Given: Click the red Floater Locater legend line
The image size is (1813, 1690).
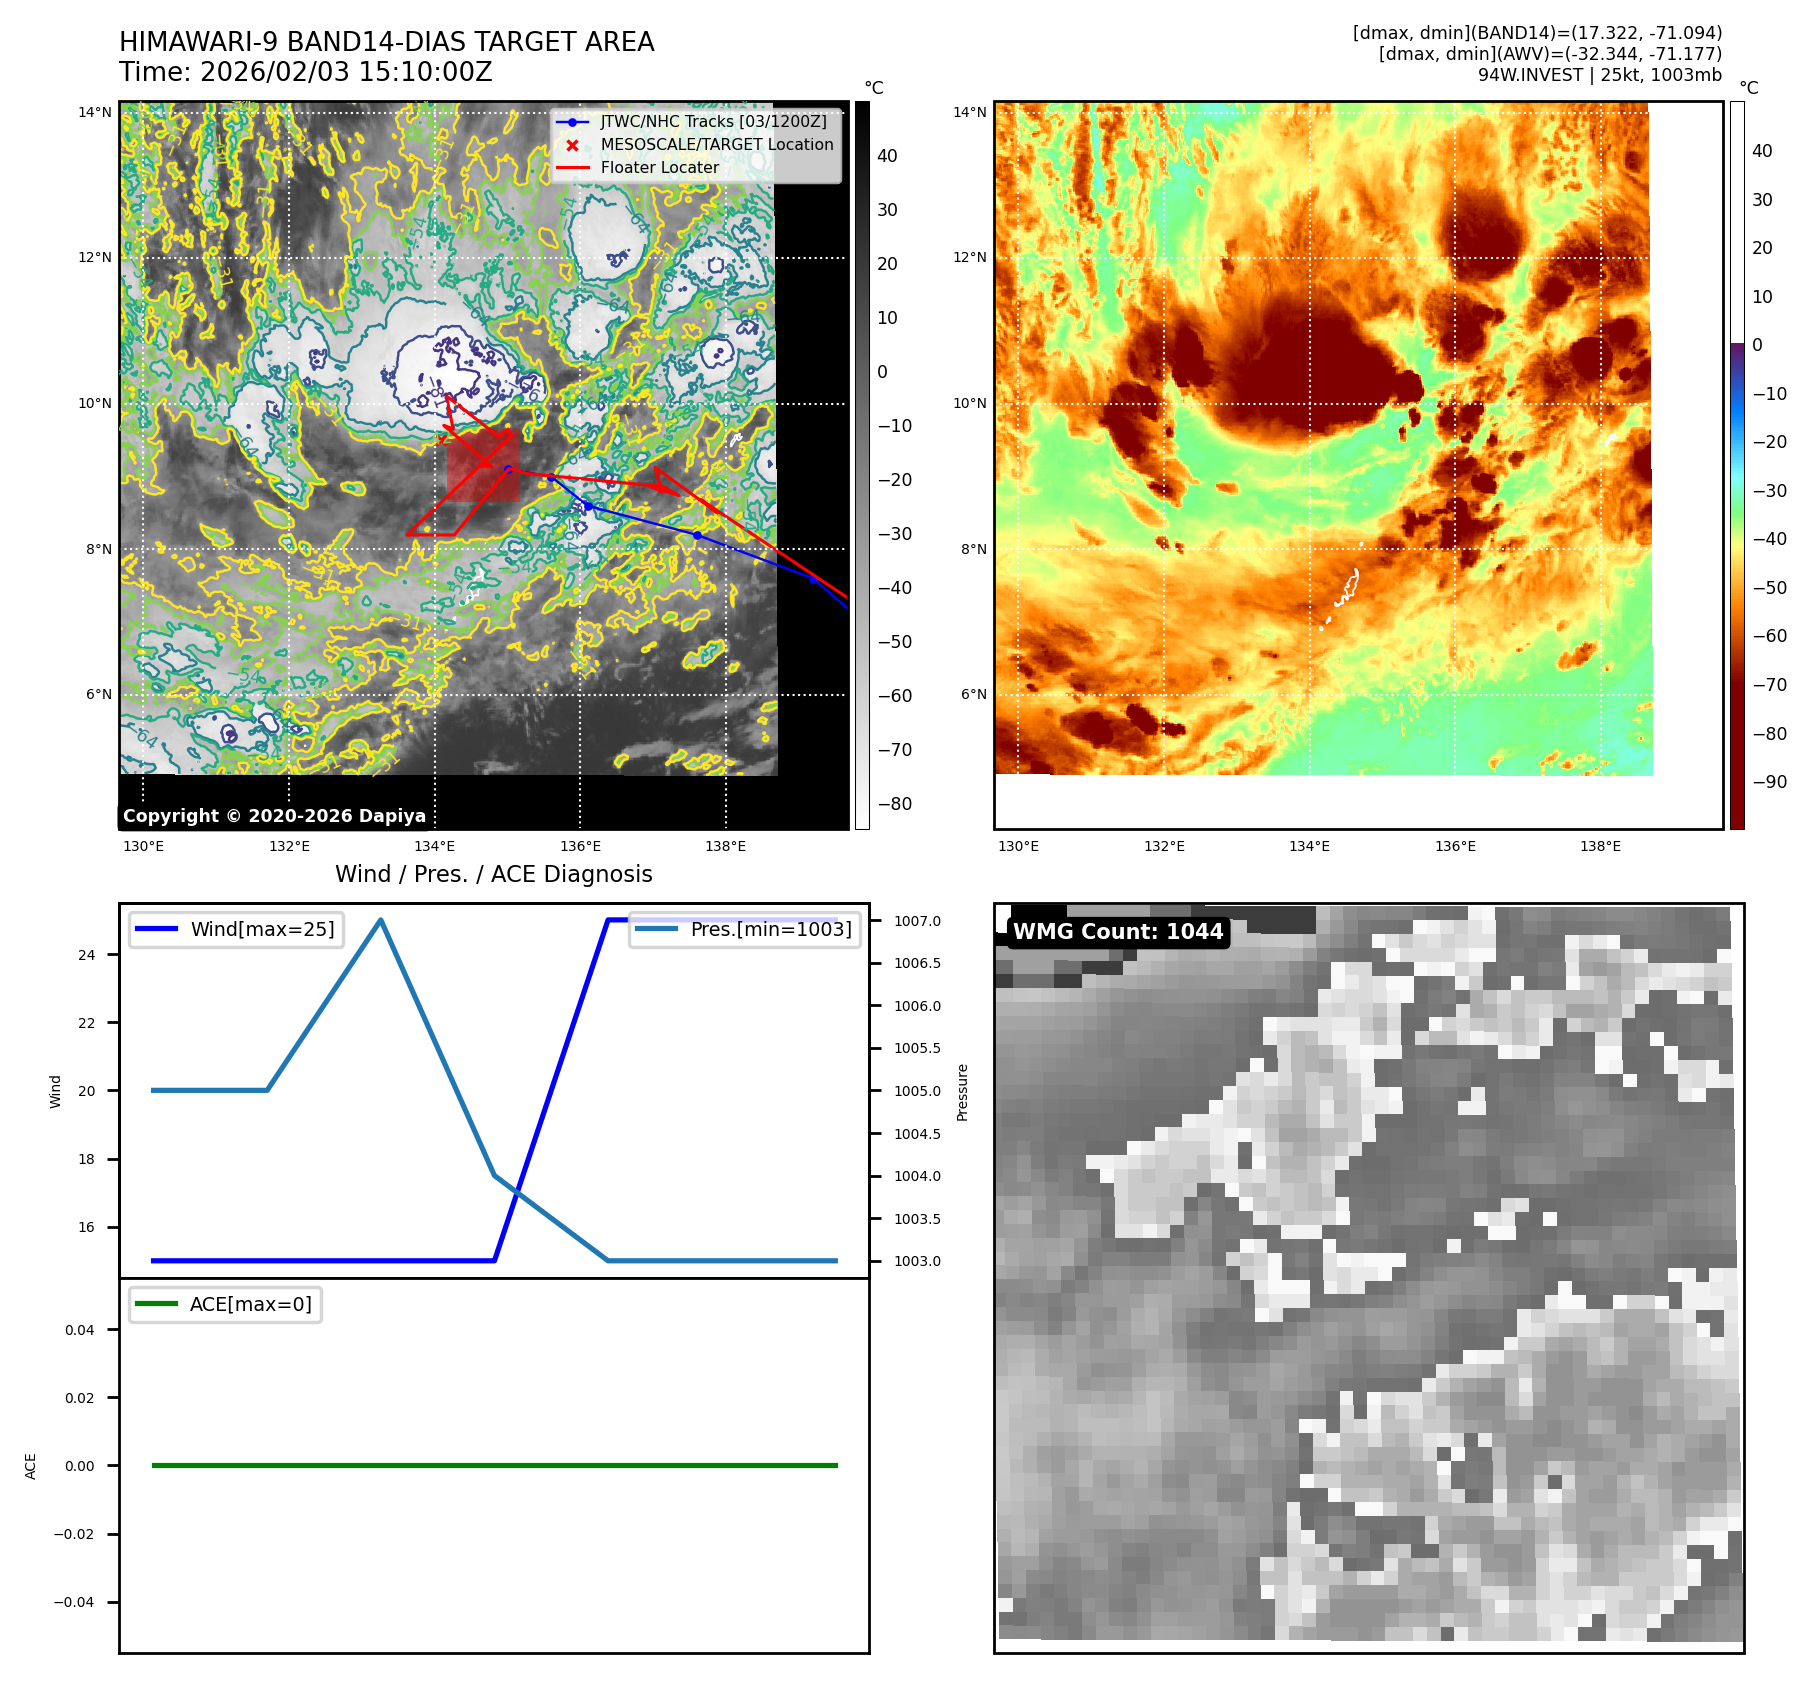Looking at the screenshot, I should (572, 168).
